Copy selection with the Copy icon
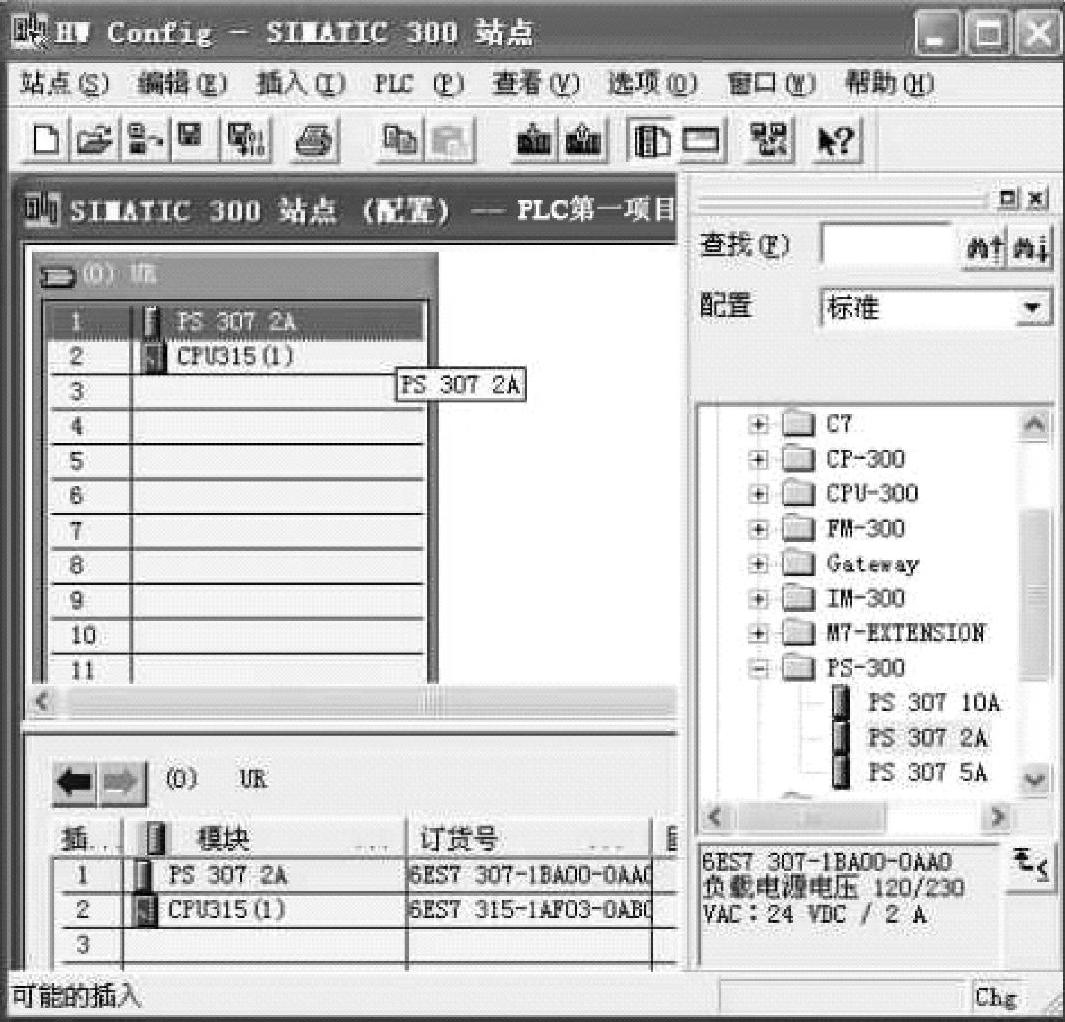The width and height of the screenshot is (1065, 1022). [x=400, y=140]
